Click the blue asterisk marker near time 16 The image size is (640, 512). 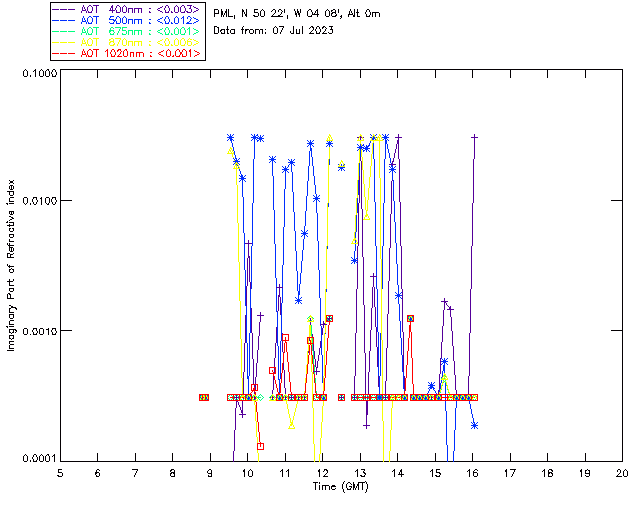(x=474, y=425)
